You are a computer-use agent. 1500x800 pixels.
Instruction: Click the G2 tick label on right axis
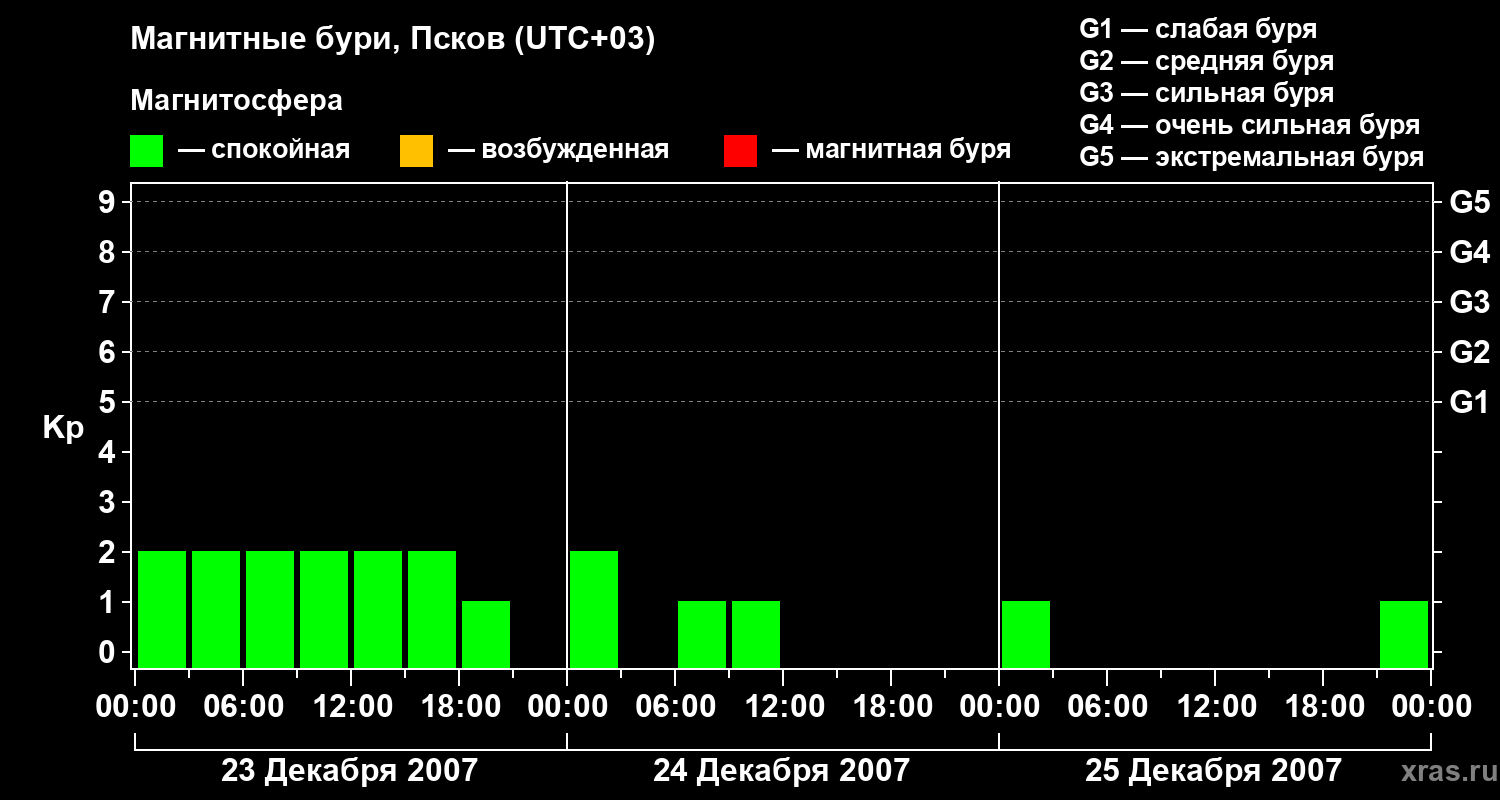point(1469,352)
